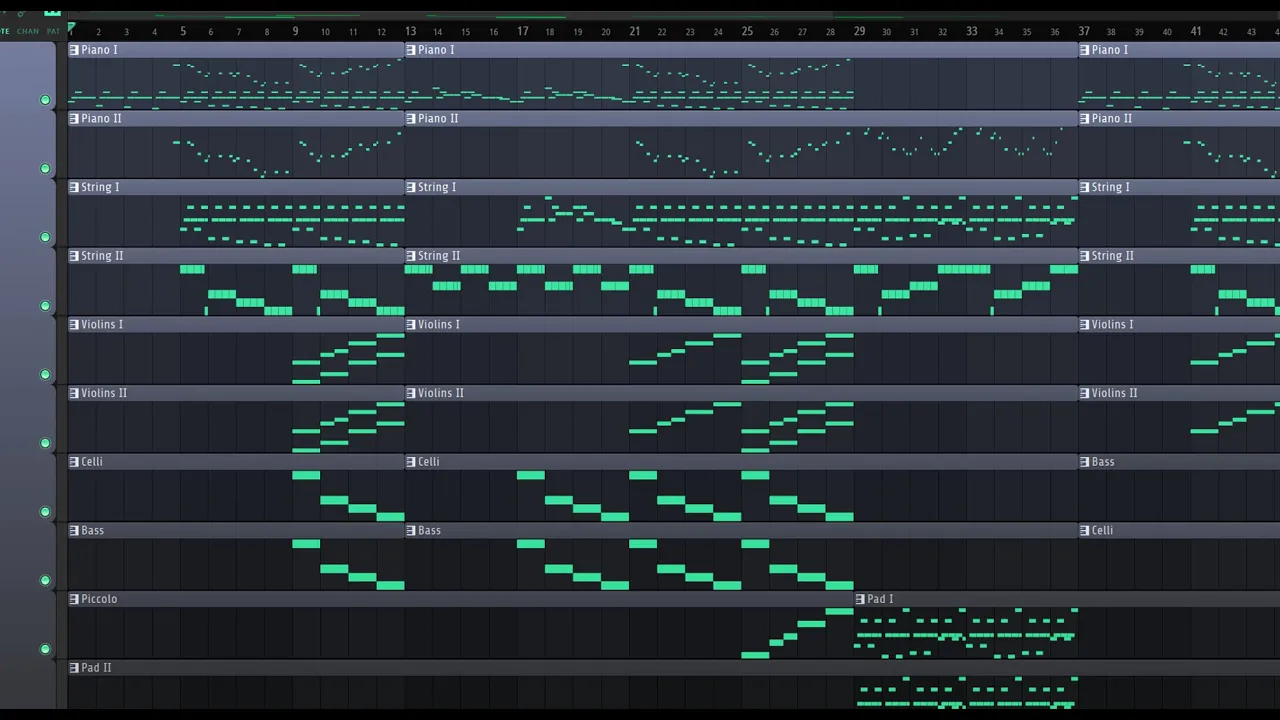This screenshot has height=720, width=1280.
Task: Toggle mute on the String I track
Action: click(45, 237)
